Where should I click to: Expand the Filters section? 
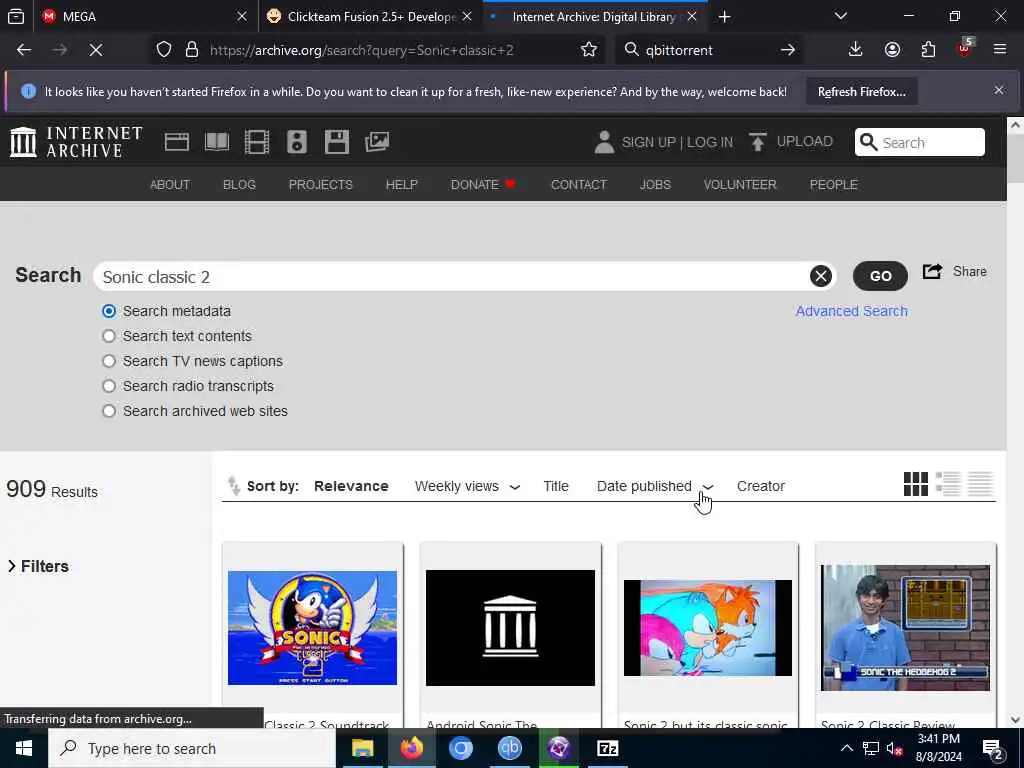(x=38, y=566)
